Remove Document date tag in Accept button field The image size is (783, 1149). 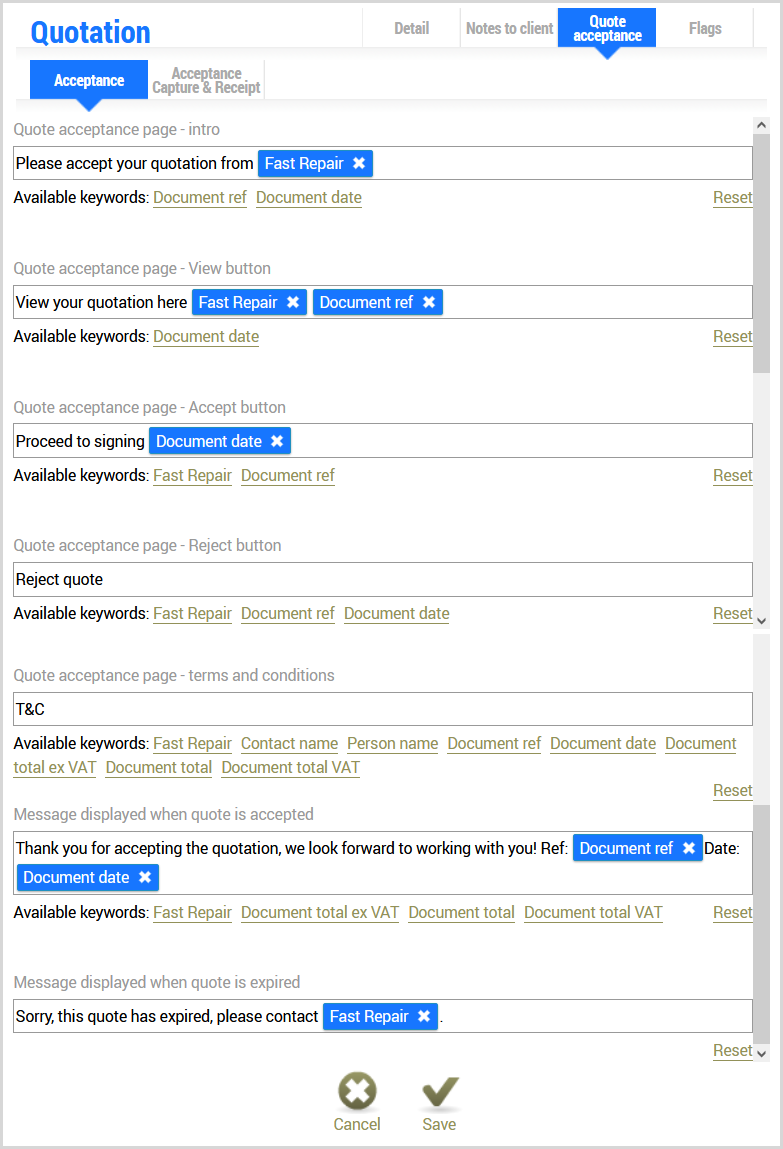[277, 441]
